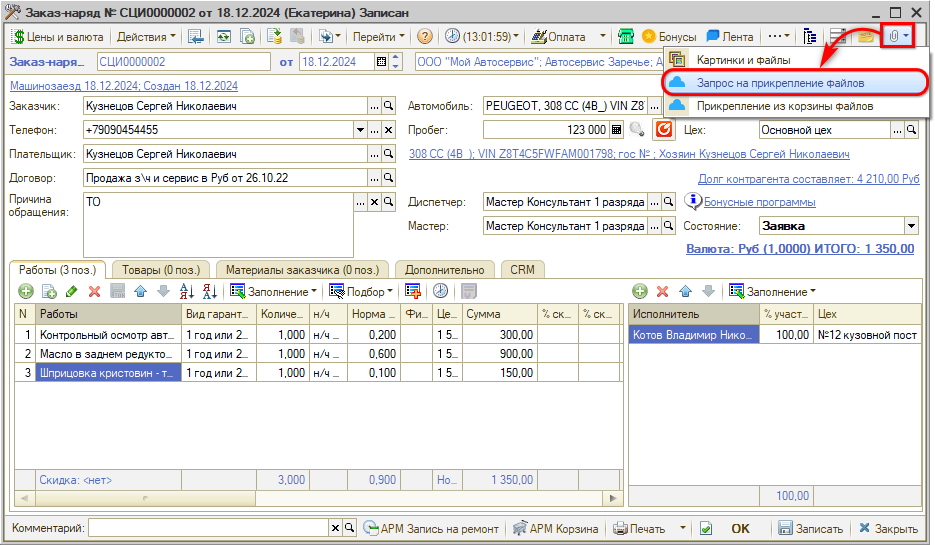Expand the Состояние dropdown
935x545 pixels.
tap(912, 226)
